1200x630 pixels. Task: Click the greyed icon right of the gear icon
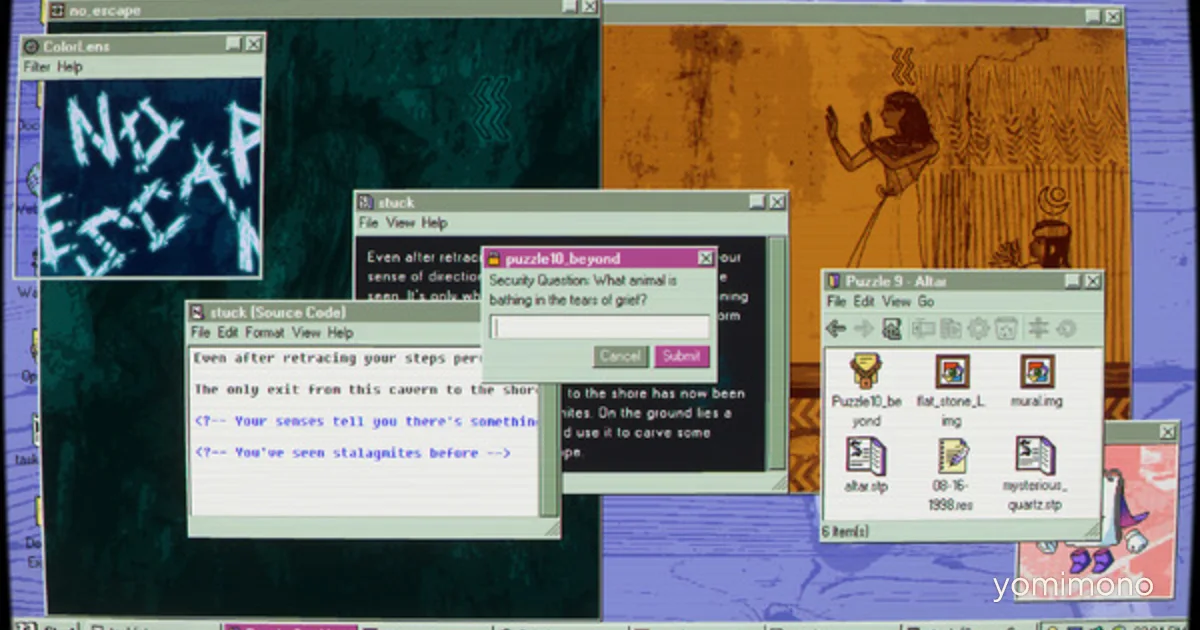1006,328
